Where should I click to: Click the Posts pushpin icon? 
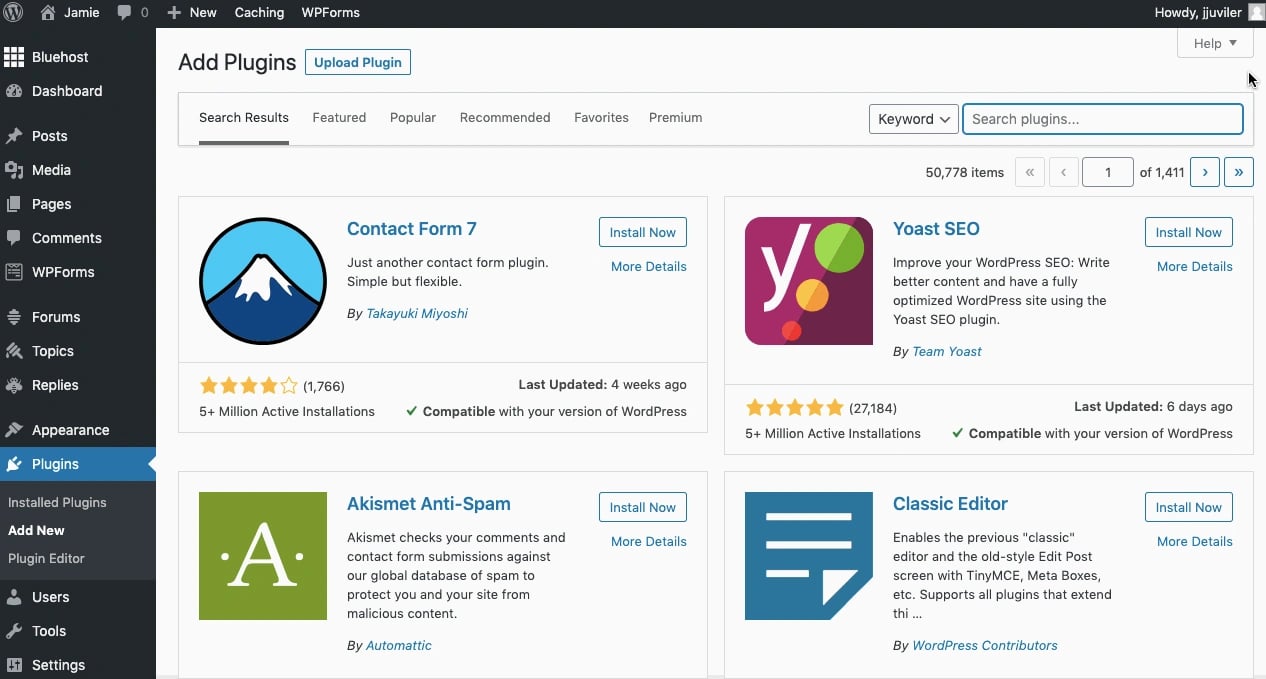point(14,136)
